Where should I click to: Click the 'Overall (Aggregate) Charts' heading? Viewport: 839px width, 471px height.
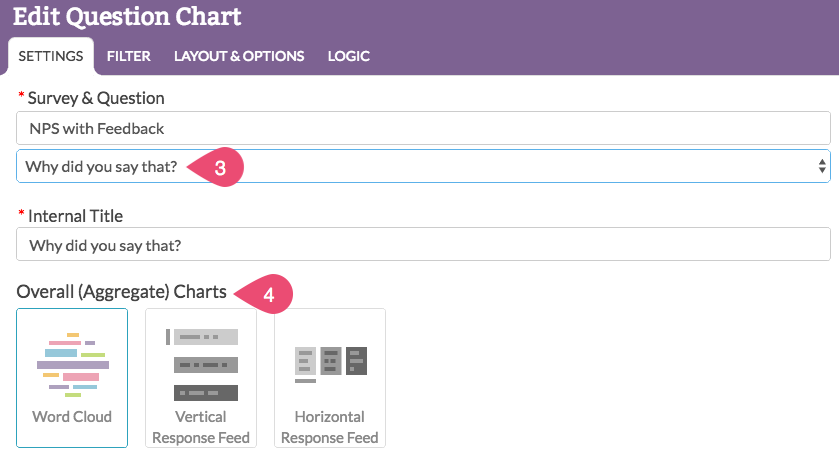tap(122, 293)
